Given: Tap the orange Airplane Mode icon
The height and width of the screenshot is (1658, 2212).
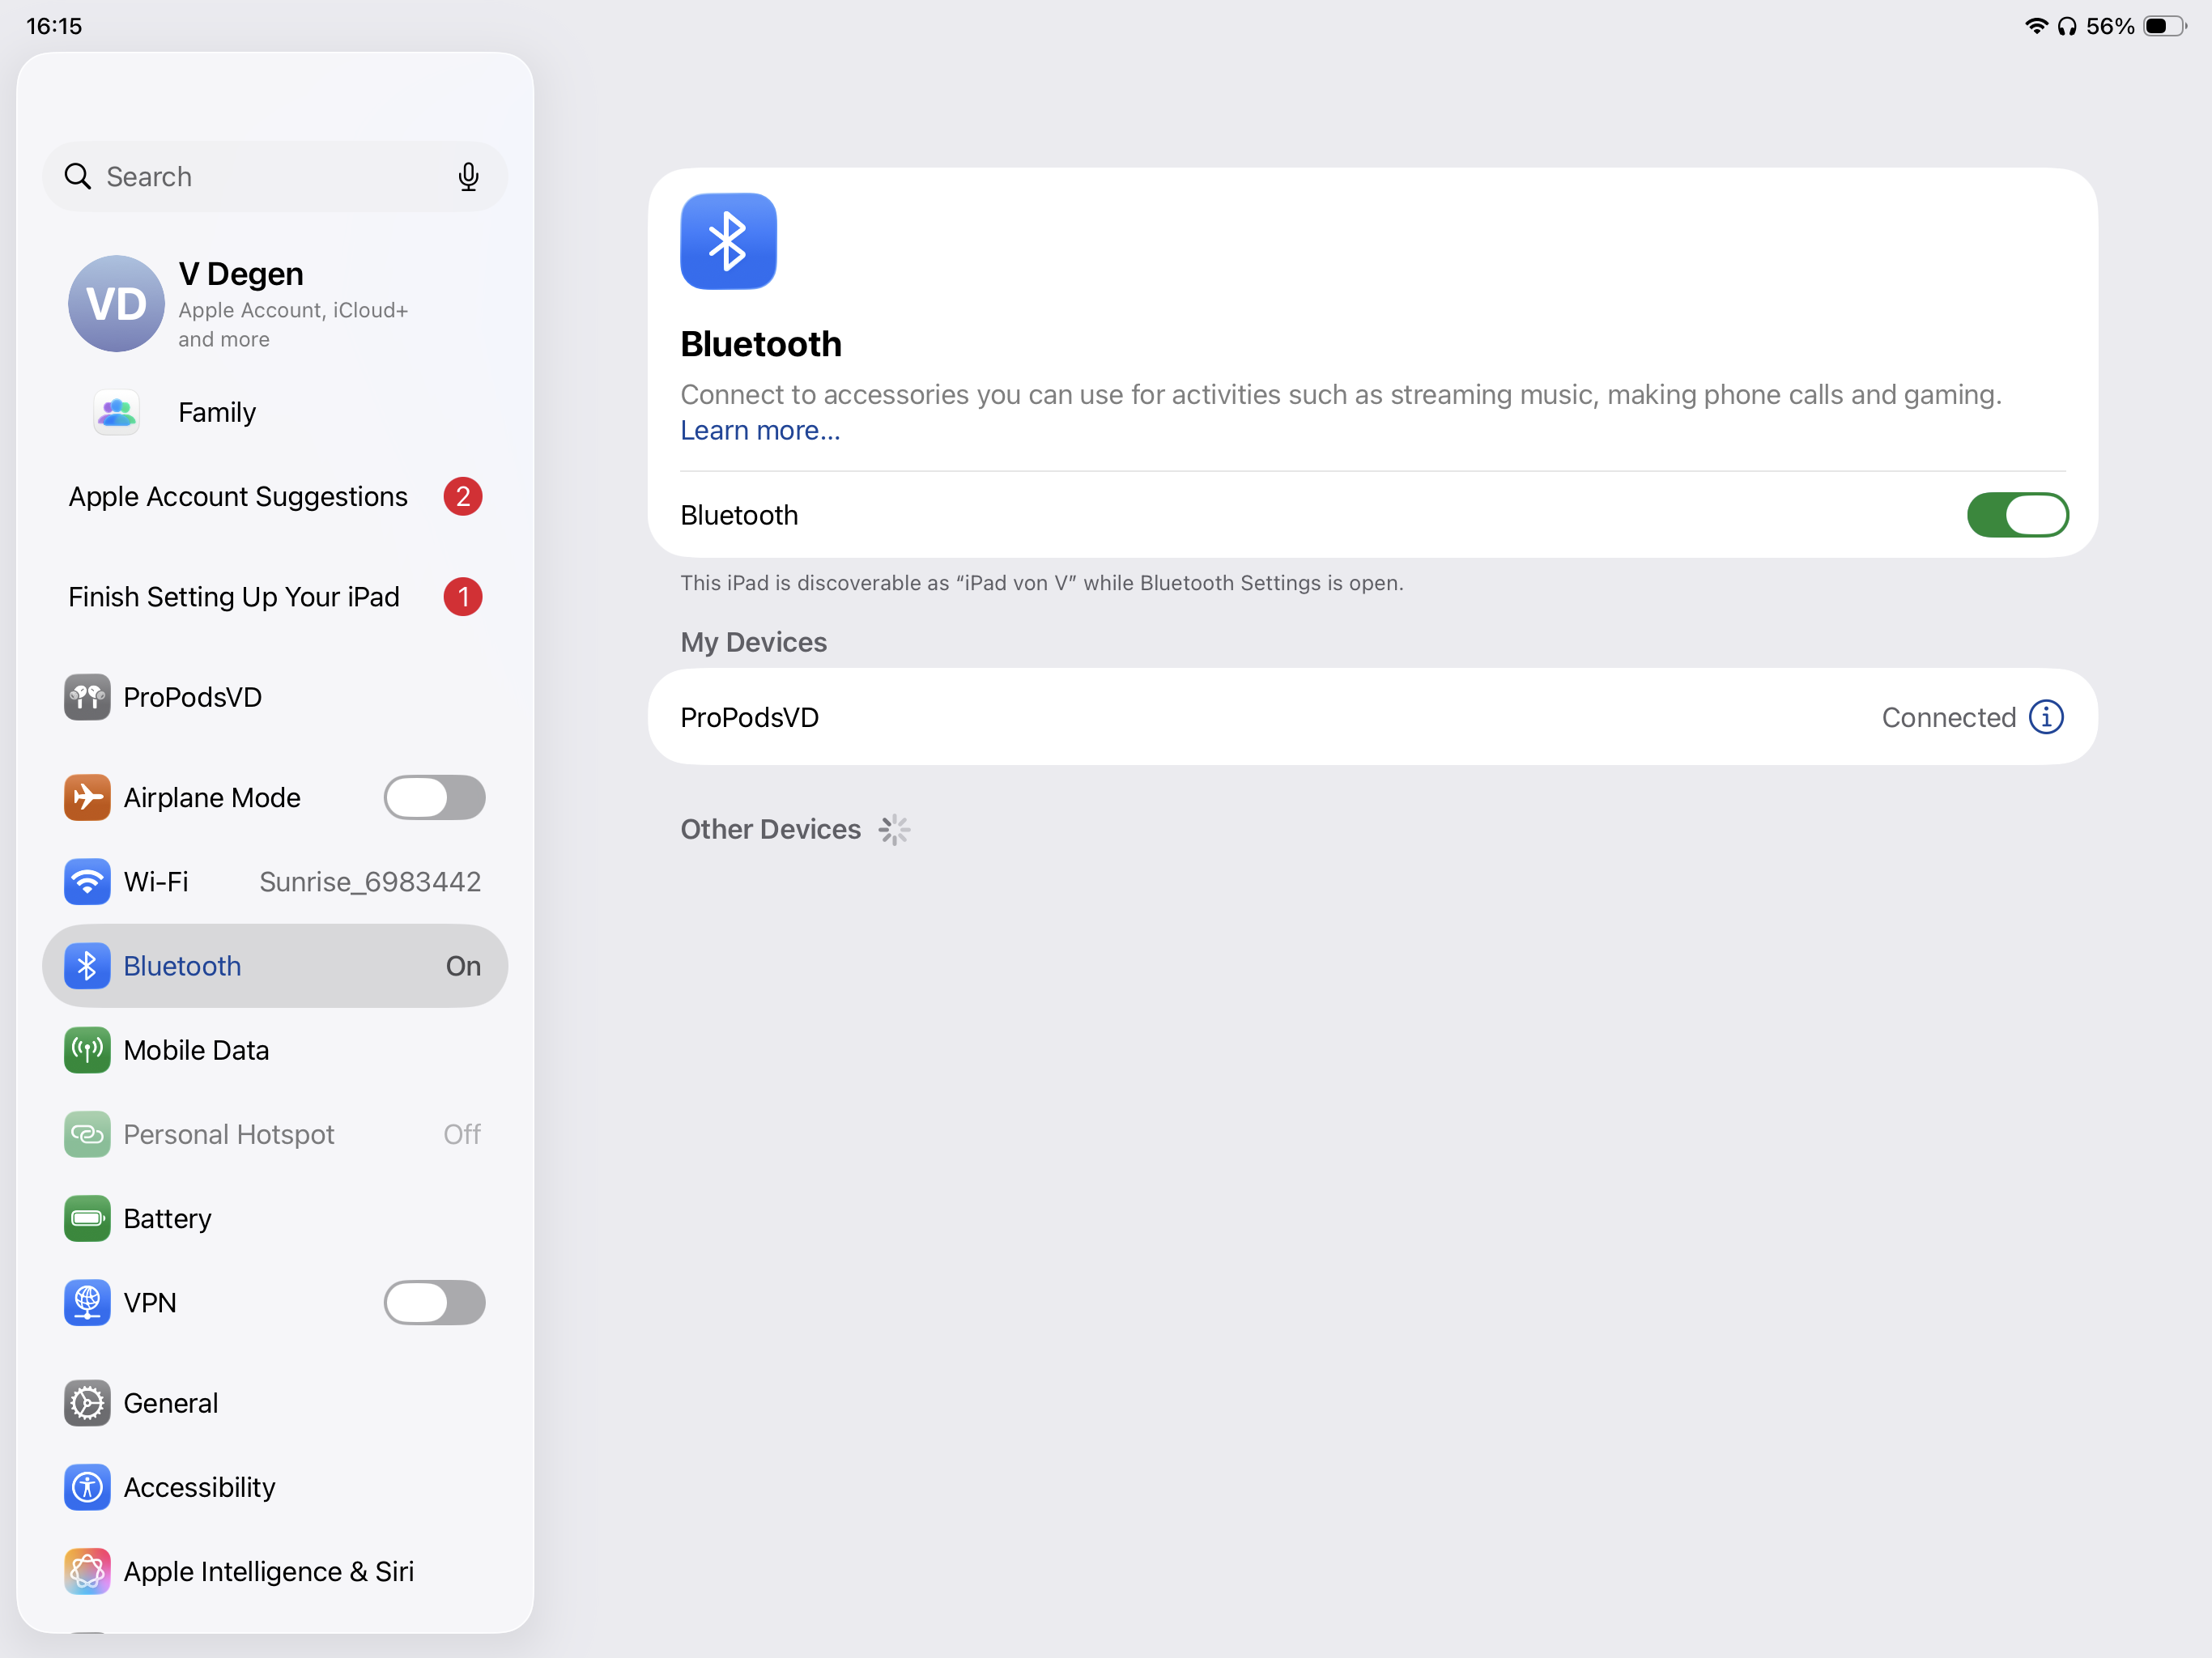Looking at the screenshot, I should [x=87, y=797].
